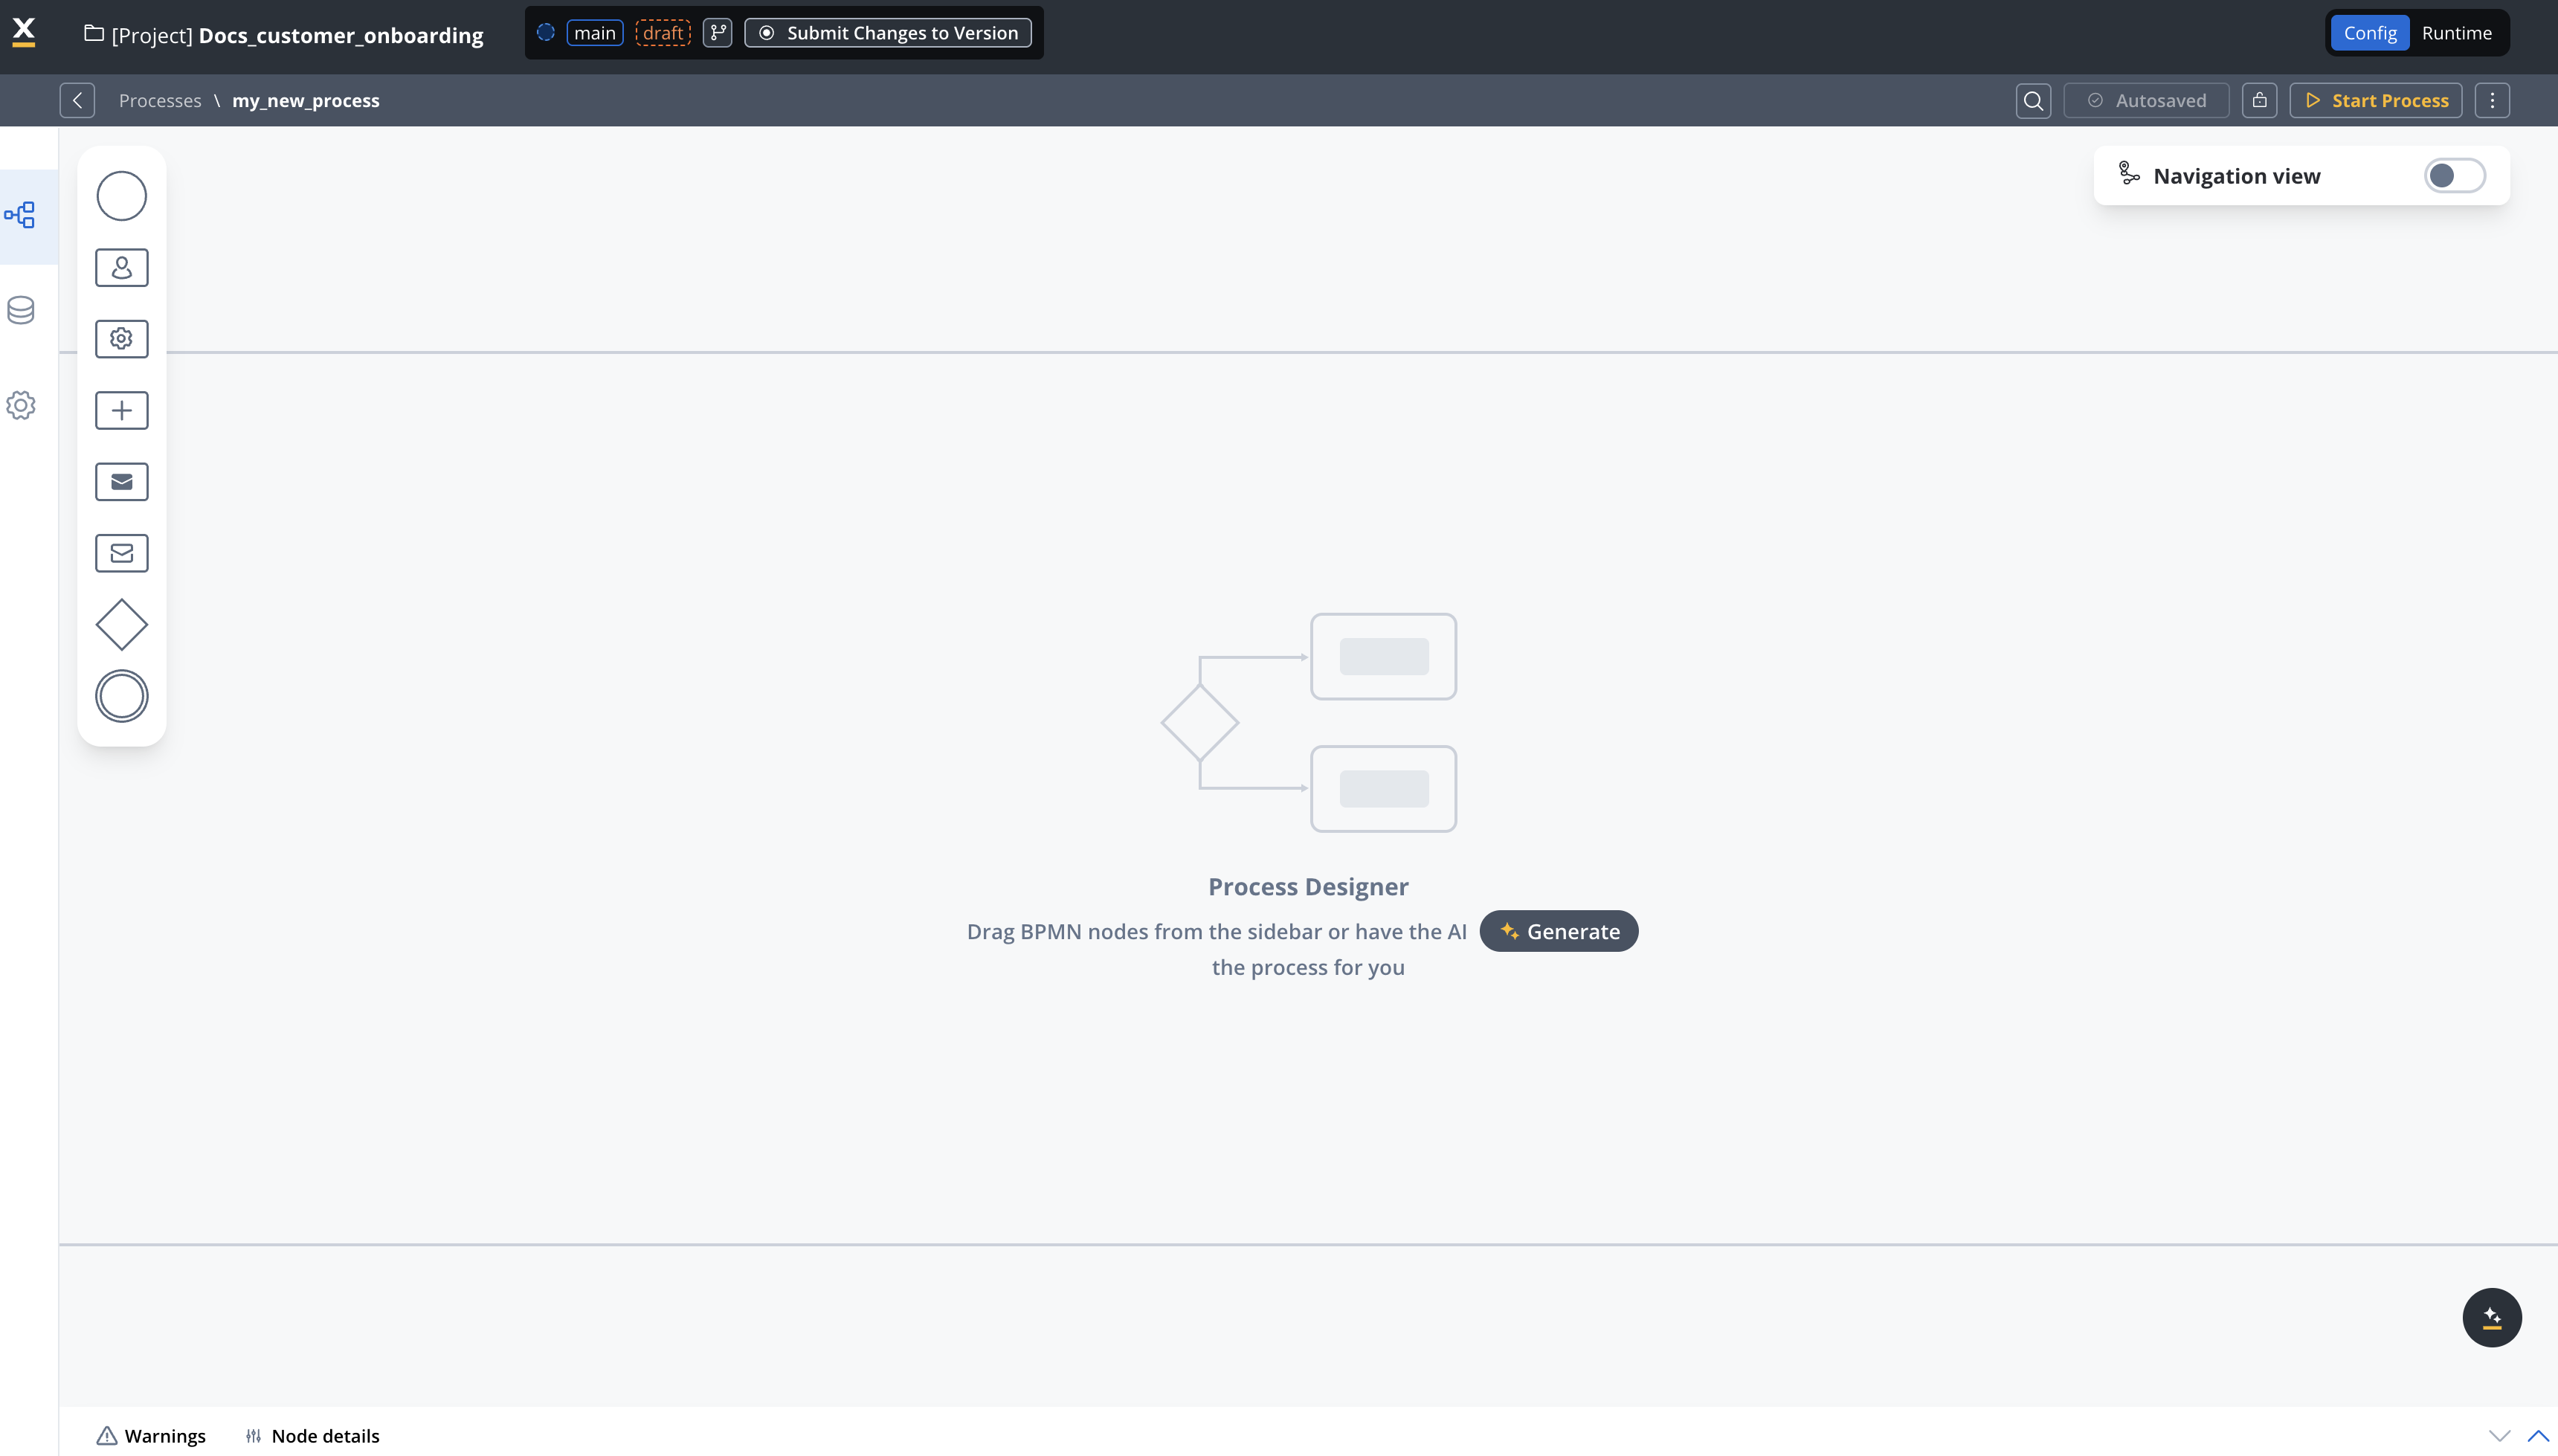The image size is (2558, 1456).
Task: Open the AI assistant floating button
Action: (2492, 1318)
